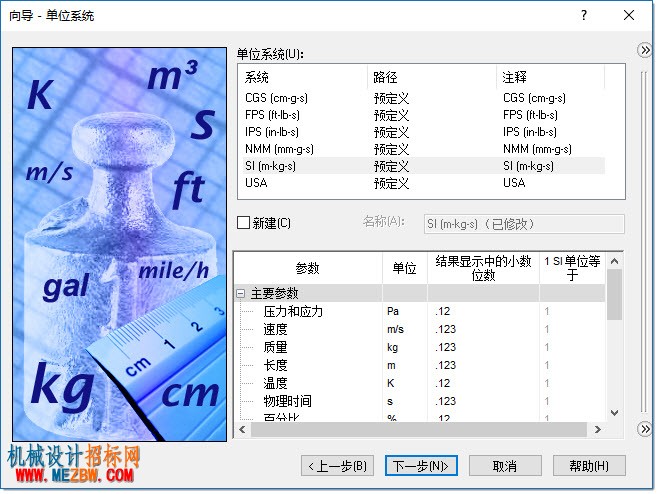Click the 取消 cancel button
Screen dimensions: 658x494
(x=505, y=466)
